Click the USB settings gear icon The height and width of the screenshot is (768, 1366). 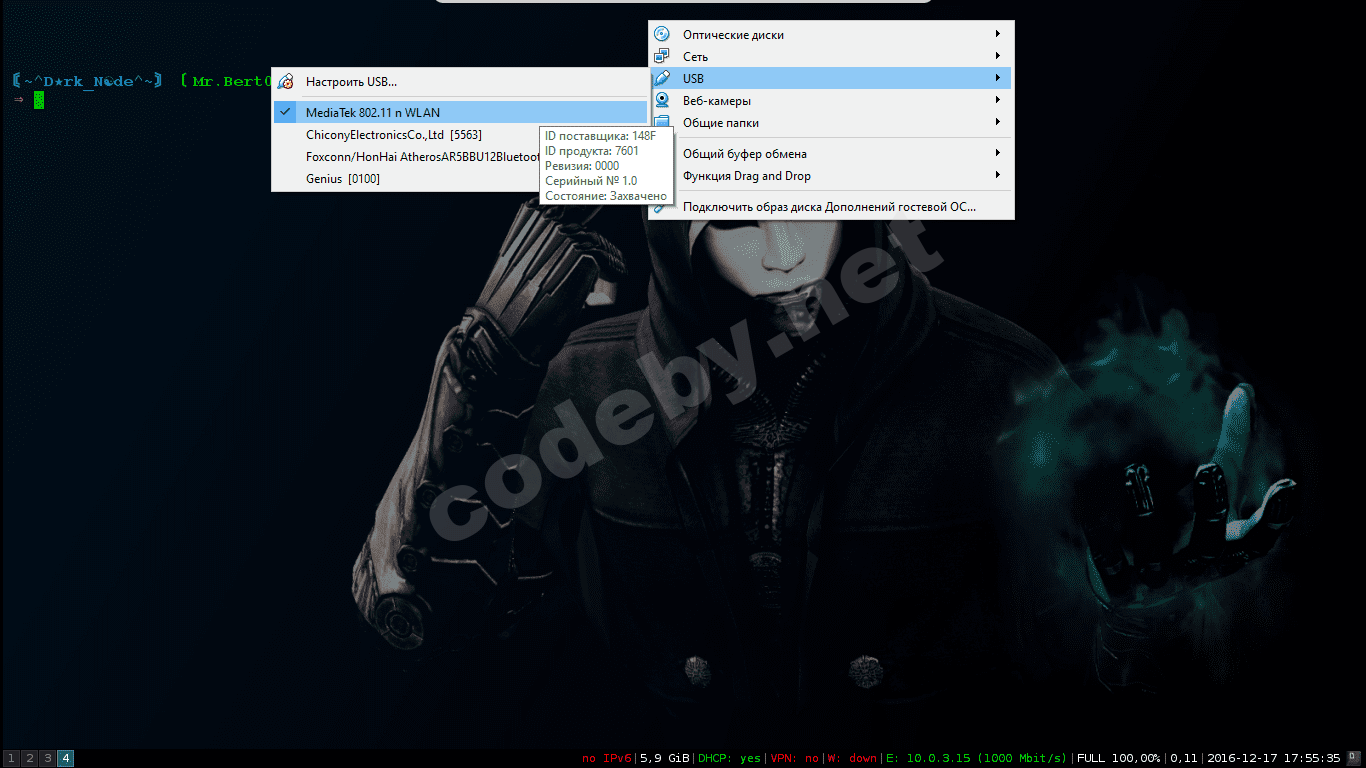point(286,82)
